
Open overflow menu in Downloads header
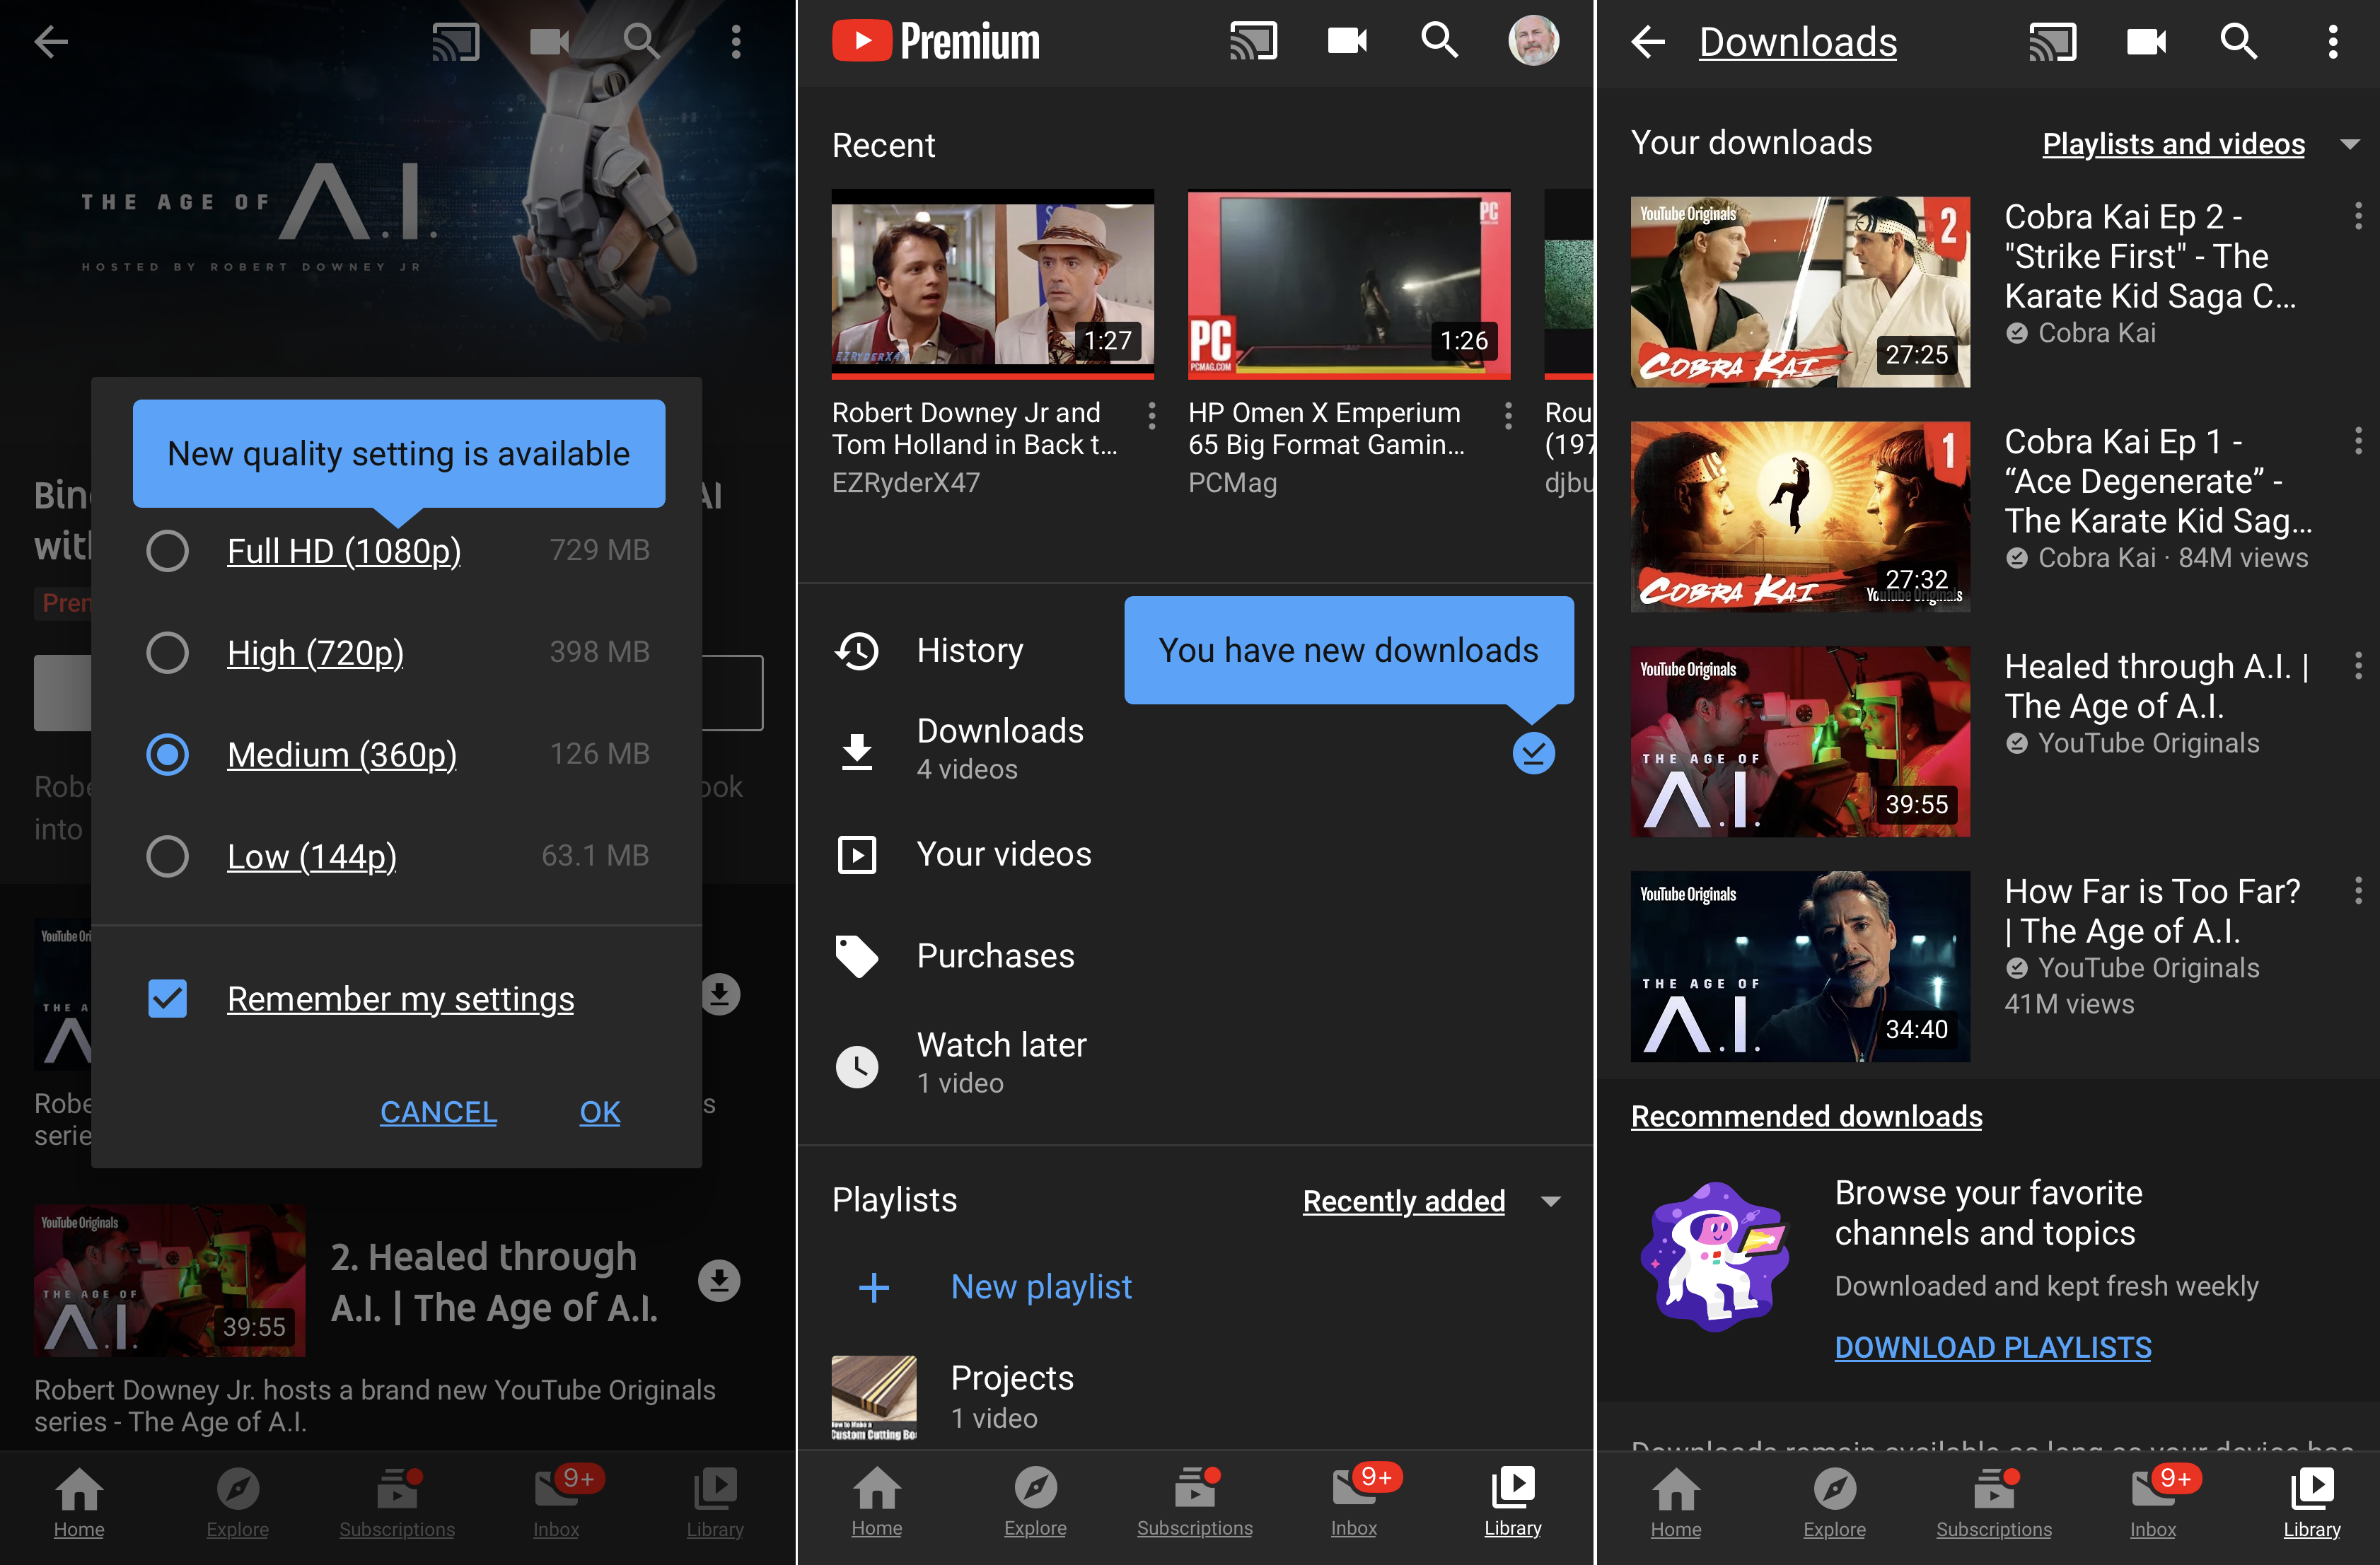pyautogui.click(x=2333, y=42)
